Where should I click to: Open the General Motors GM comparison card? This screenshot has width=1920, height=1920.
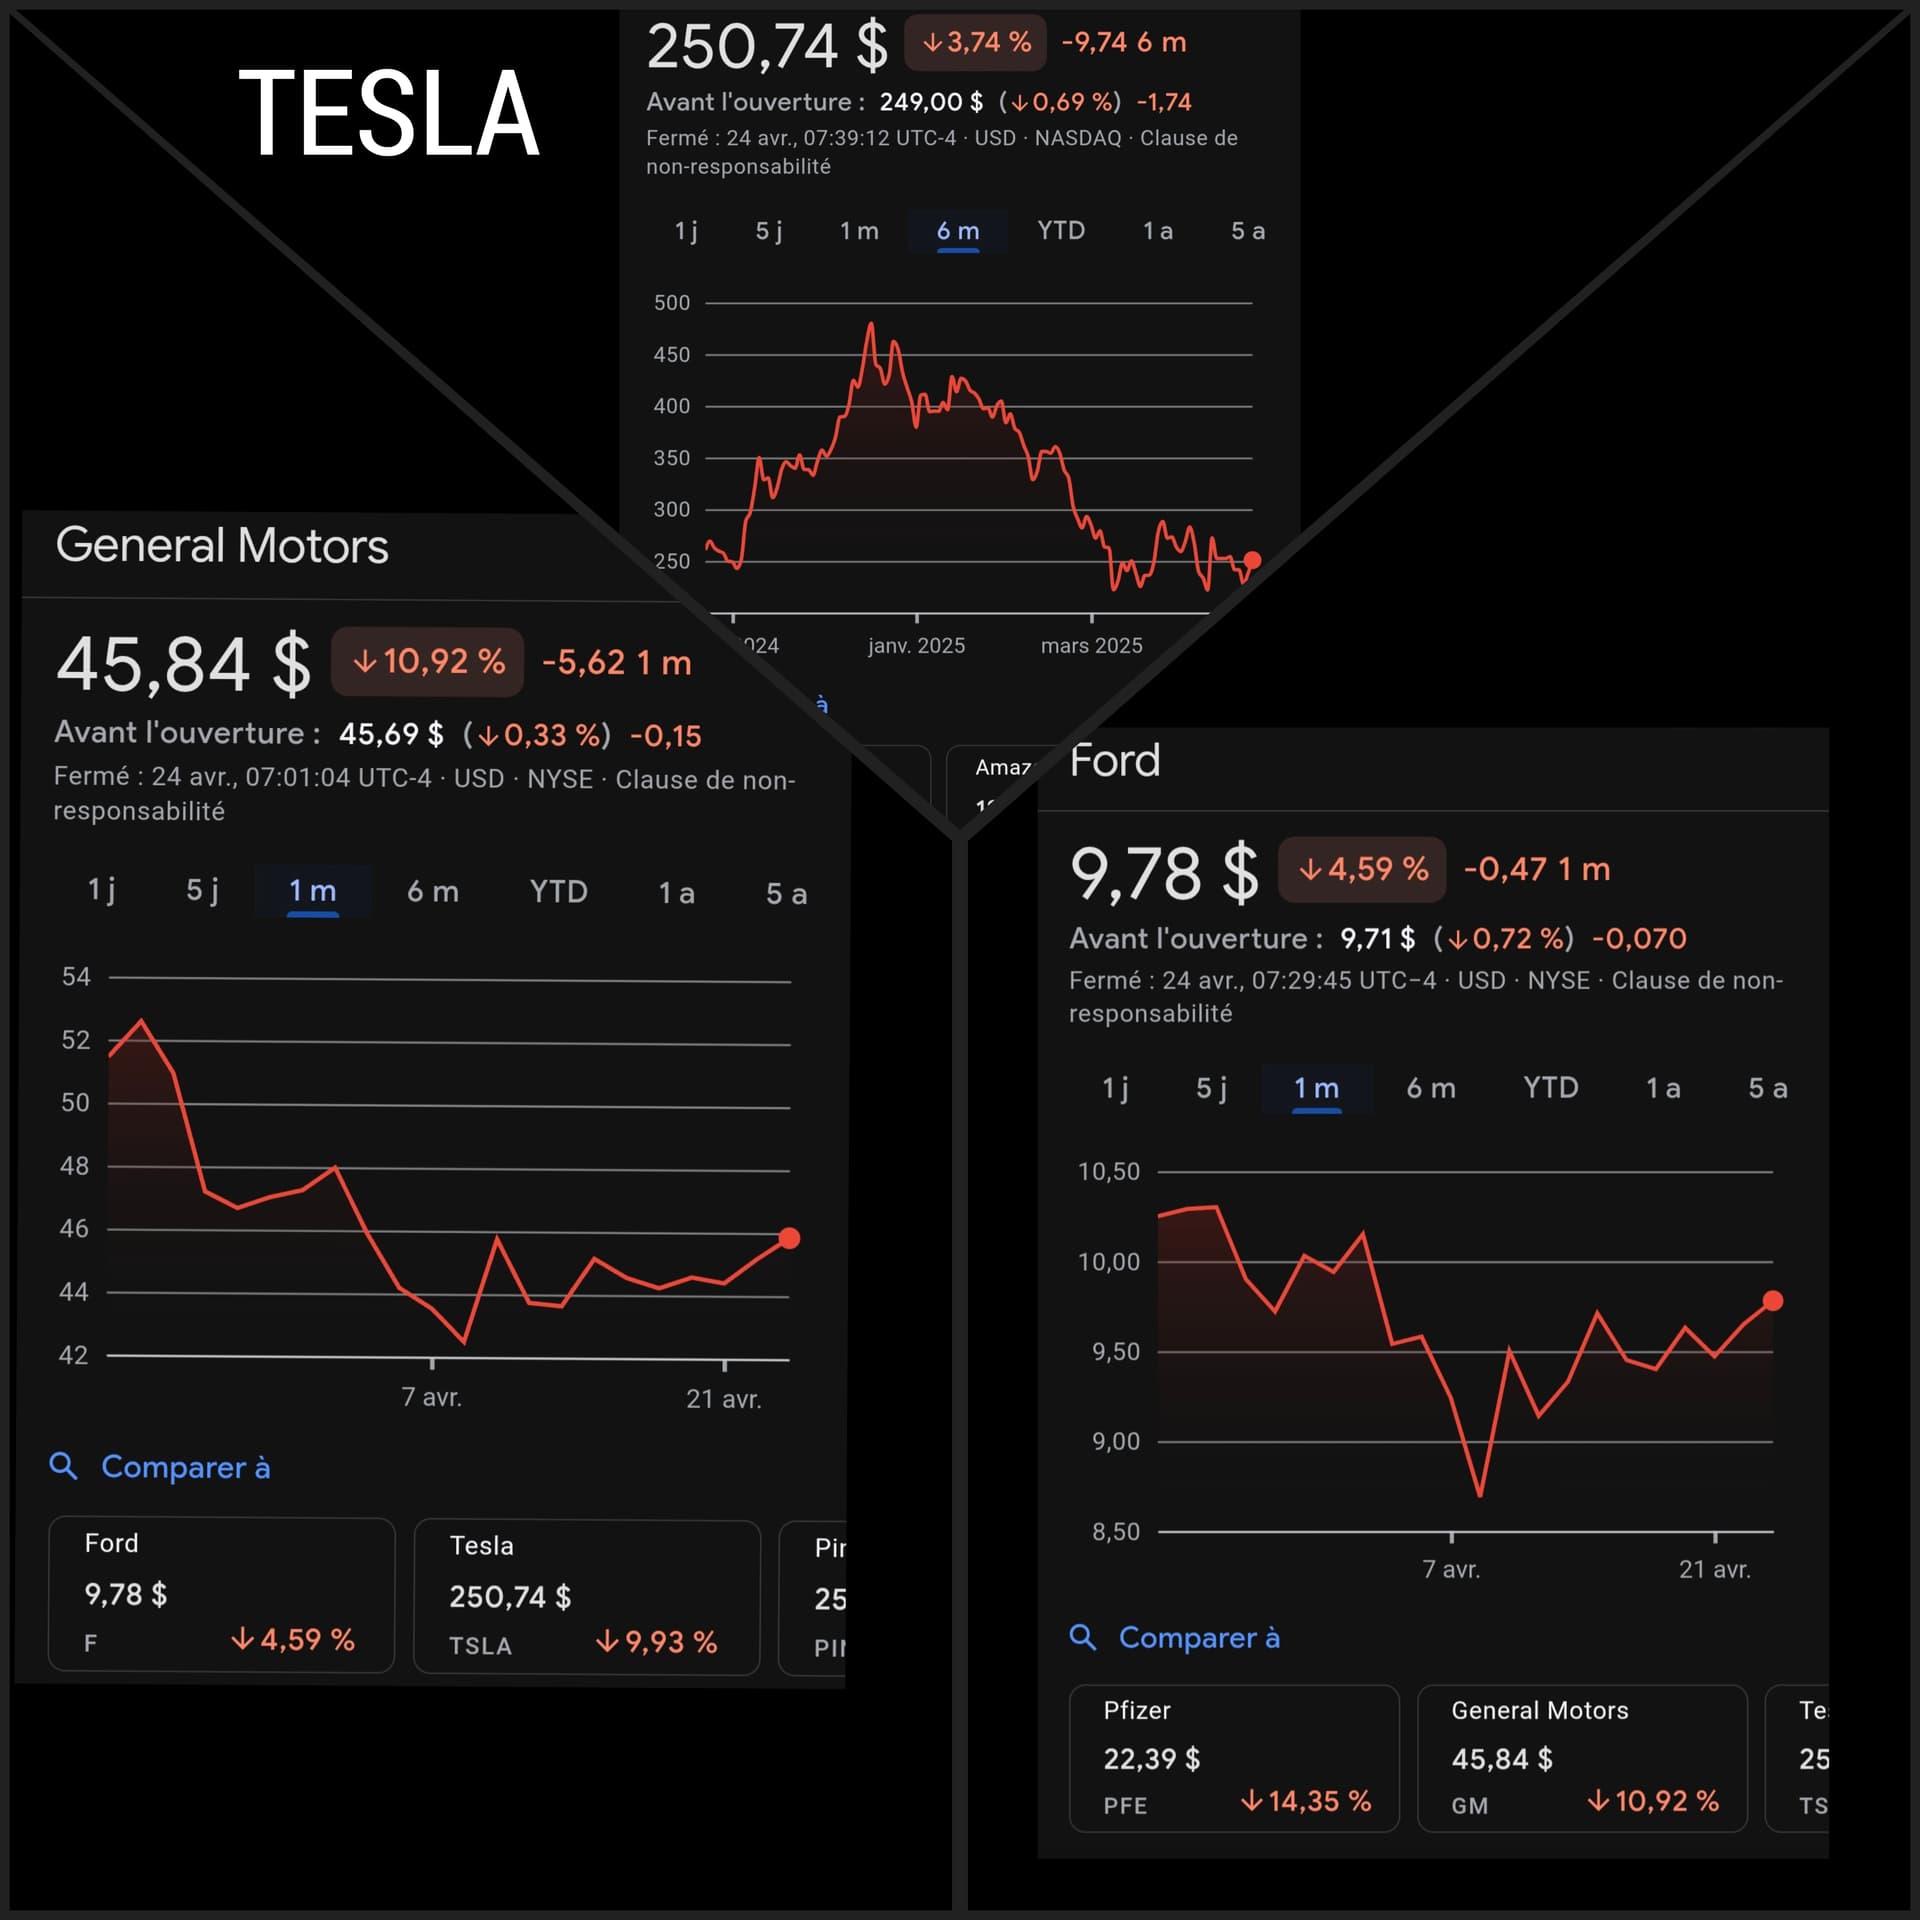pyautogui.click(x=1582, y=1758)
